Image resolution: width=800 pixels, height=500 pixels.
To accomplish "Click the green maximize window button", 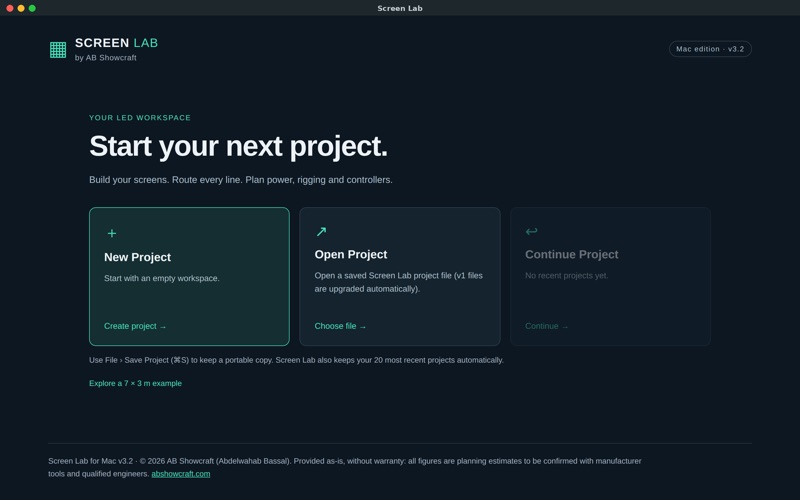I will coord(32,8).
